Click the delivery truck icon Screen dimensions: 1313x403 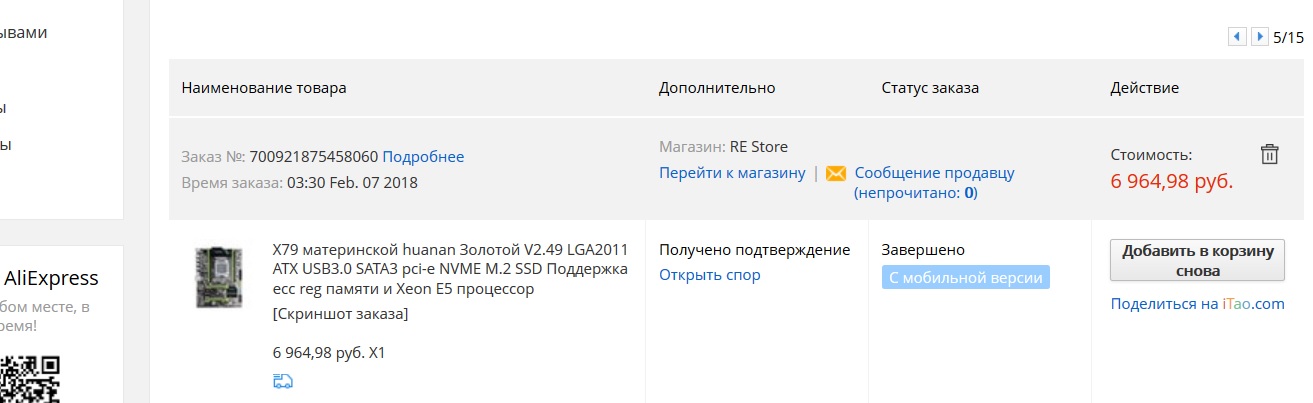point(282,381)
